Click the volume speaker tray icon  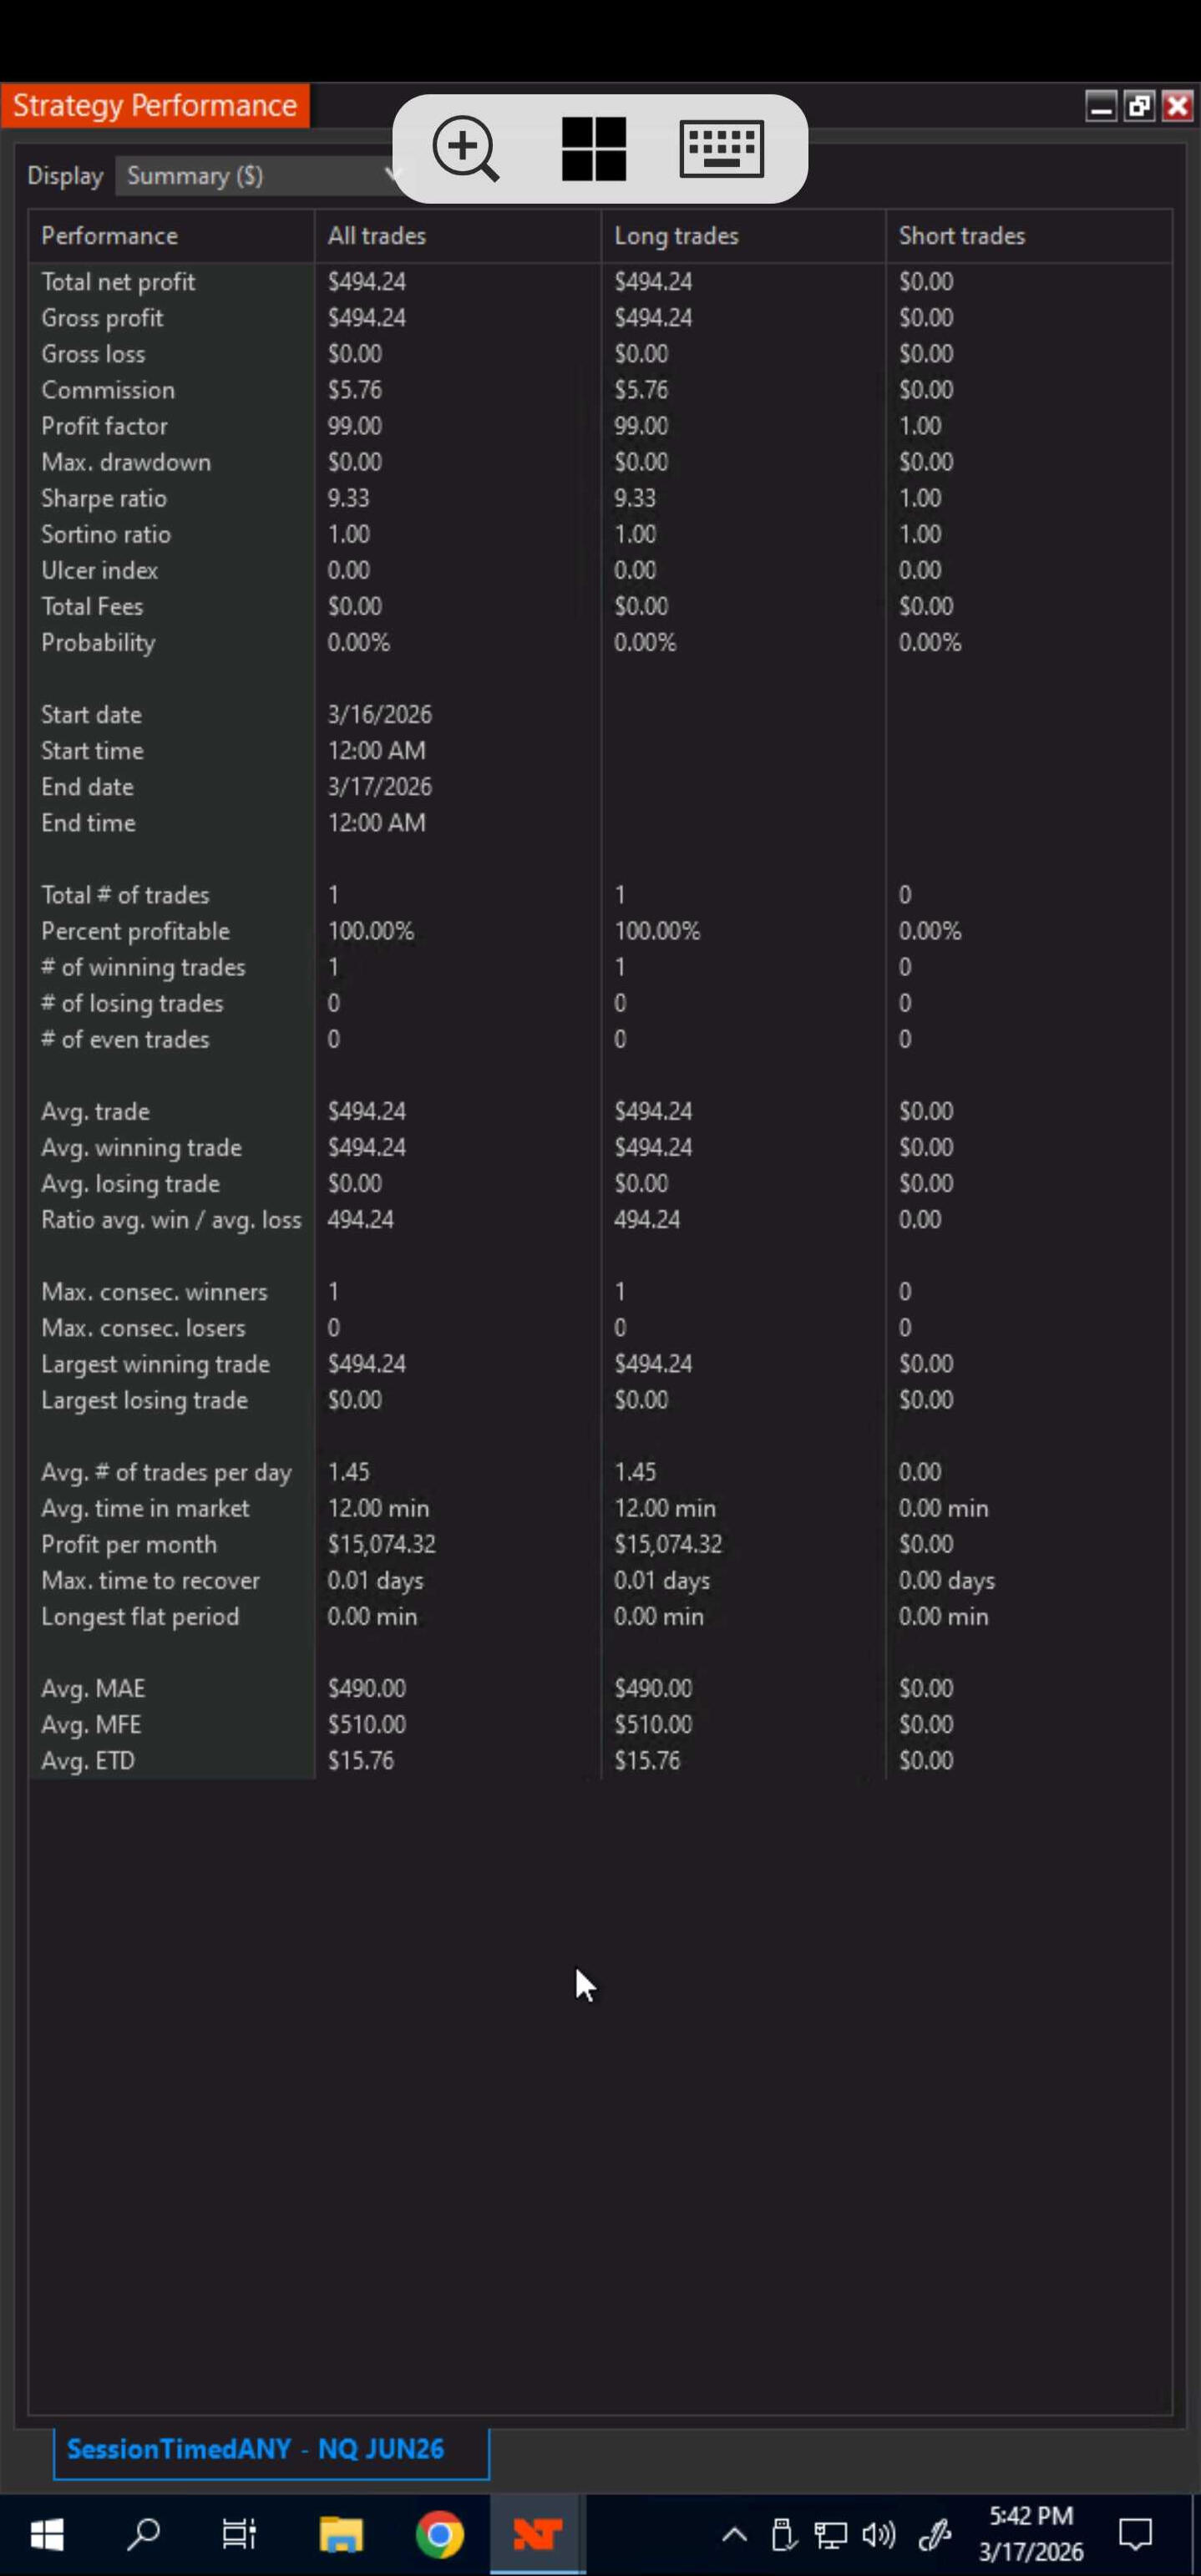pyautogui.click(x=879, y=2534)
